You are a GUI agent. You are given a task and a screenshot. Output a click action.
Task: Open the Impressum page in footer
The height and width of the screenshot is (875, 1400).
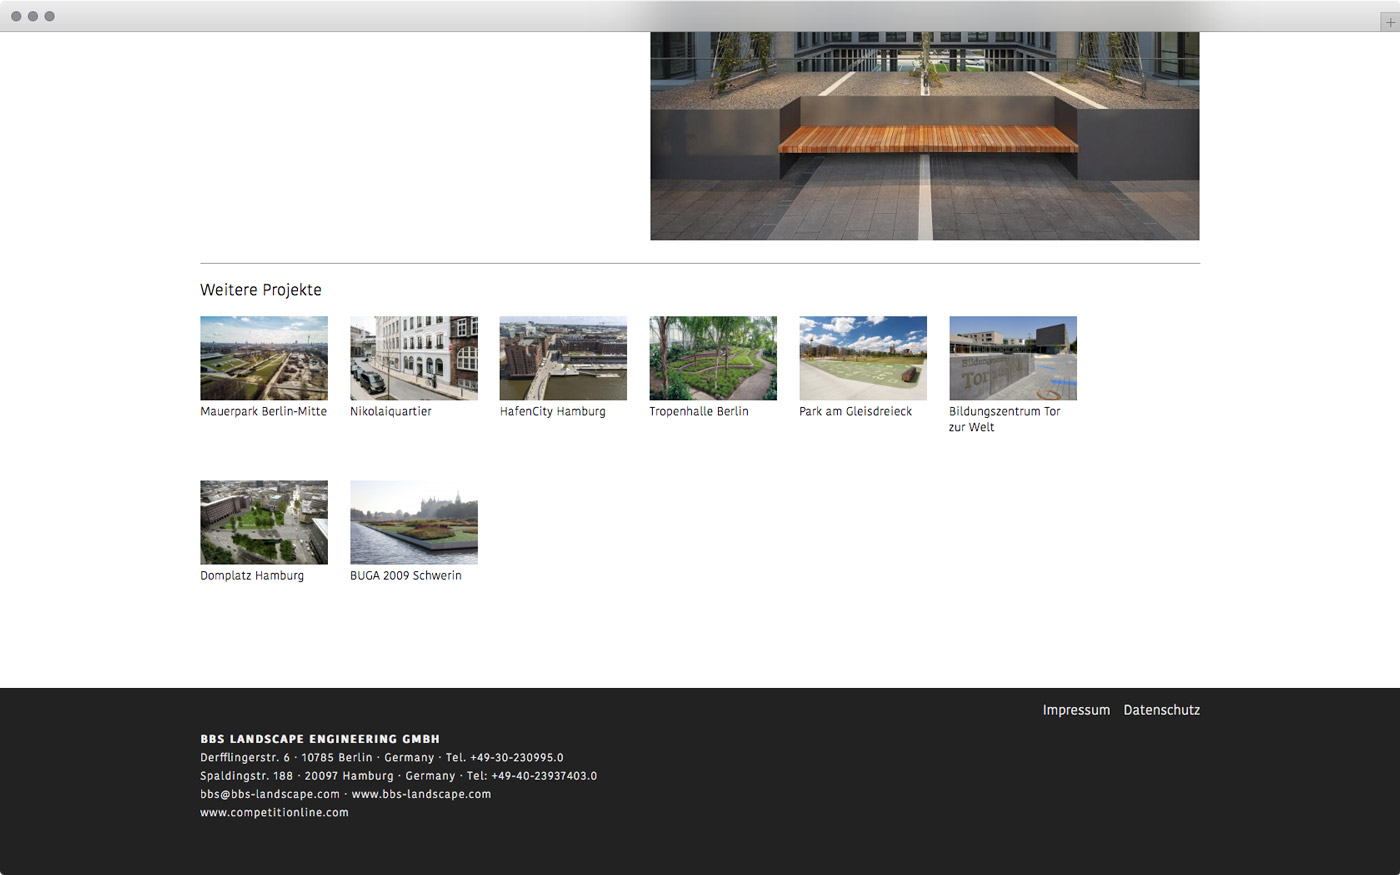[1076, 710]
